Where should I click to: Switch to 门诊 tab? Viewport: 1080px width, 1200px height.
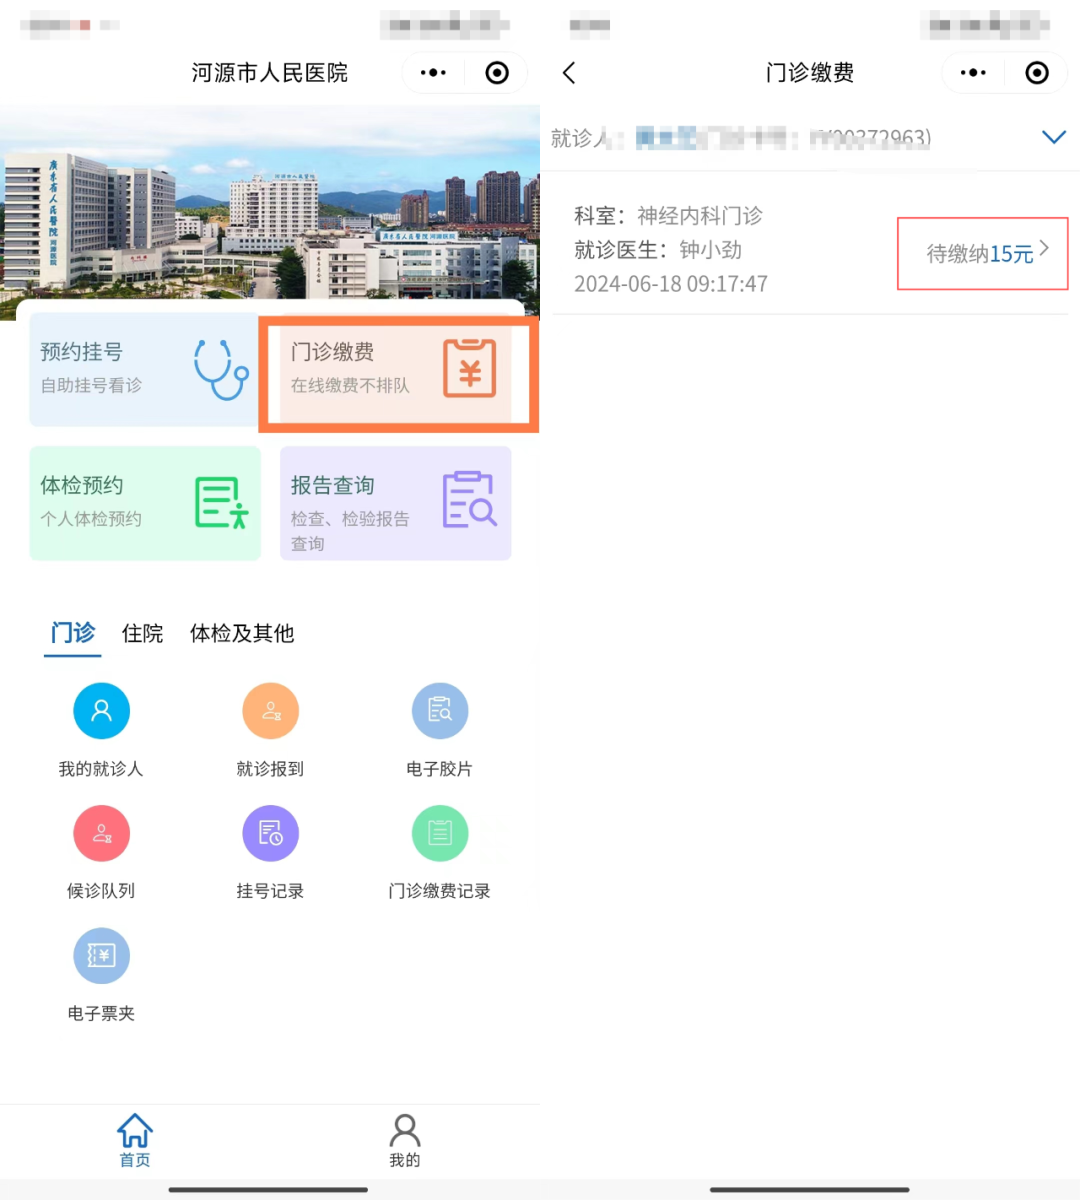click(x=73, y=633)
